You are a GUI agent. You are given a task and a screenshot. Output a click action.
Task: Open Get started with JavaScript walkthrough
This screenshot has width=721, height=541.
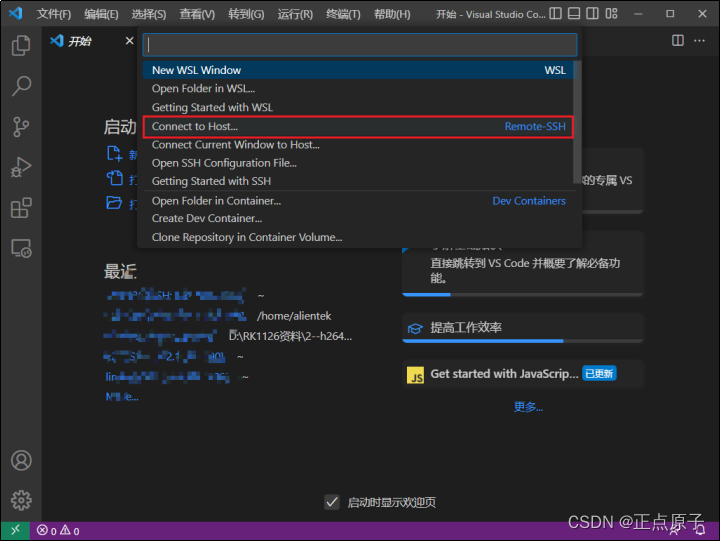click(x=522, y=374)
